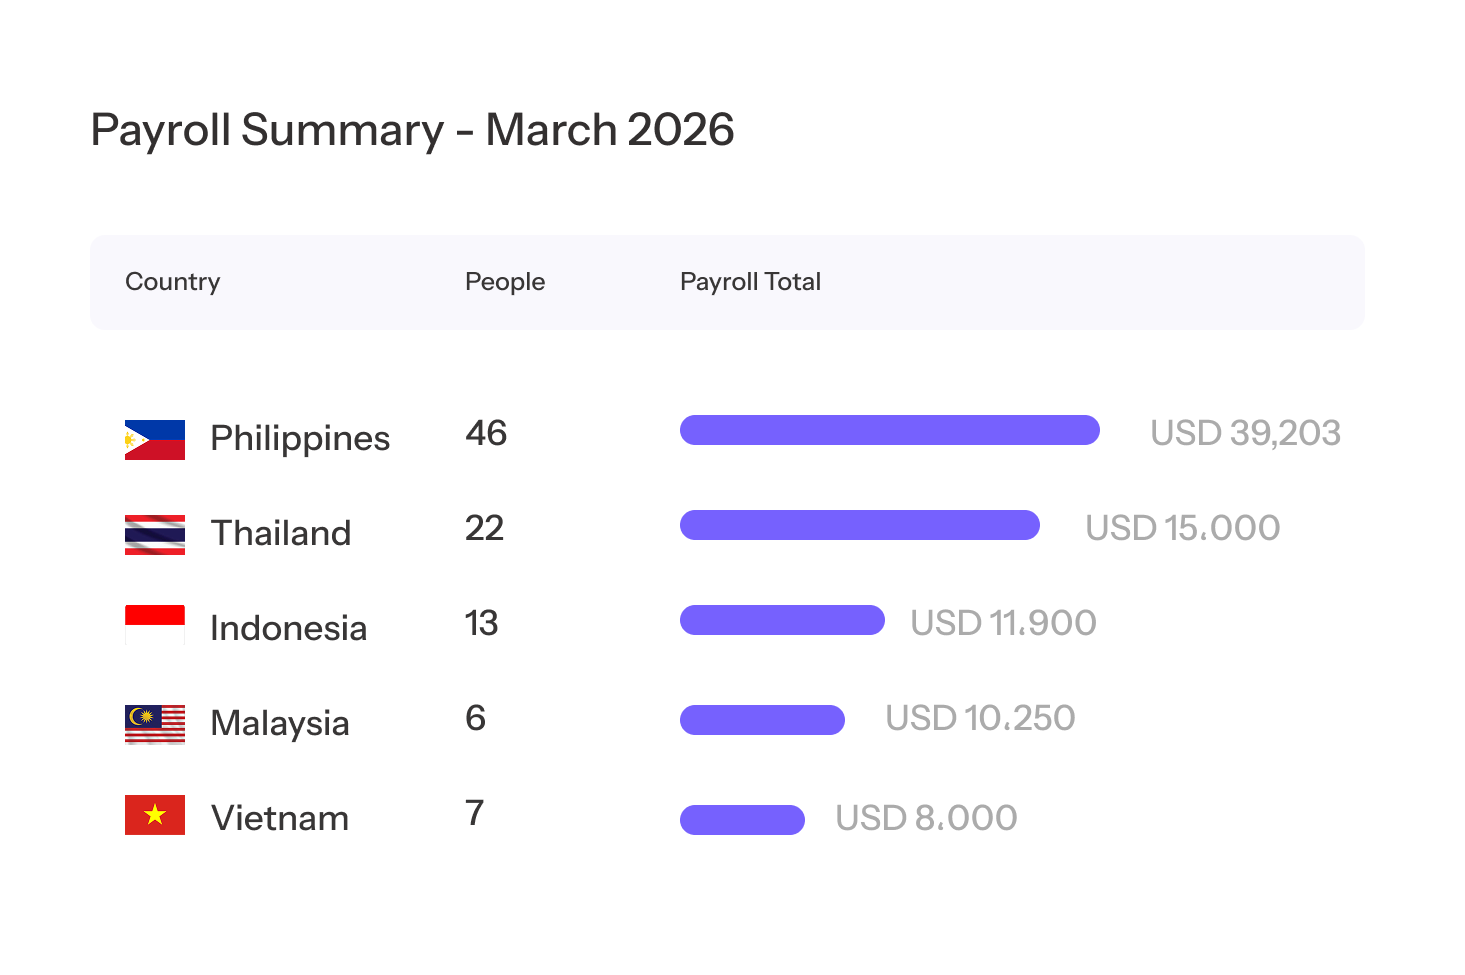The image size is (1465, 975).
Task: Click the Payroll Summary - March 2026 title
Action: 412,130
